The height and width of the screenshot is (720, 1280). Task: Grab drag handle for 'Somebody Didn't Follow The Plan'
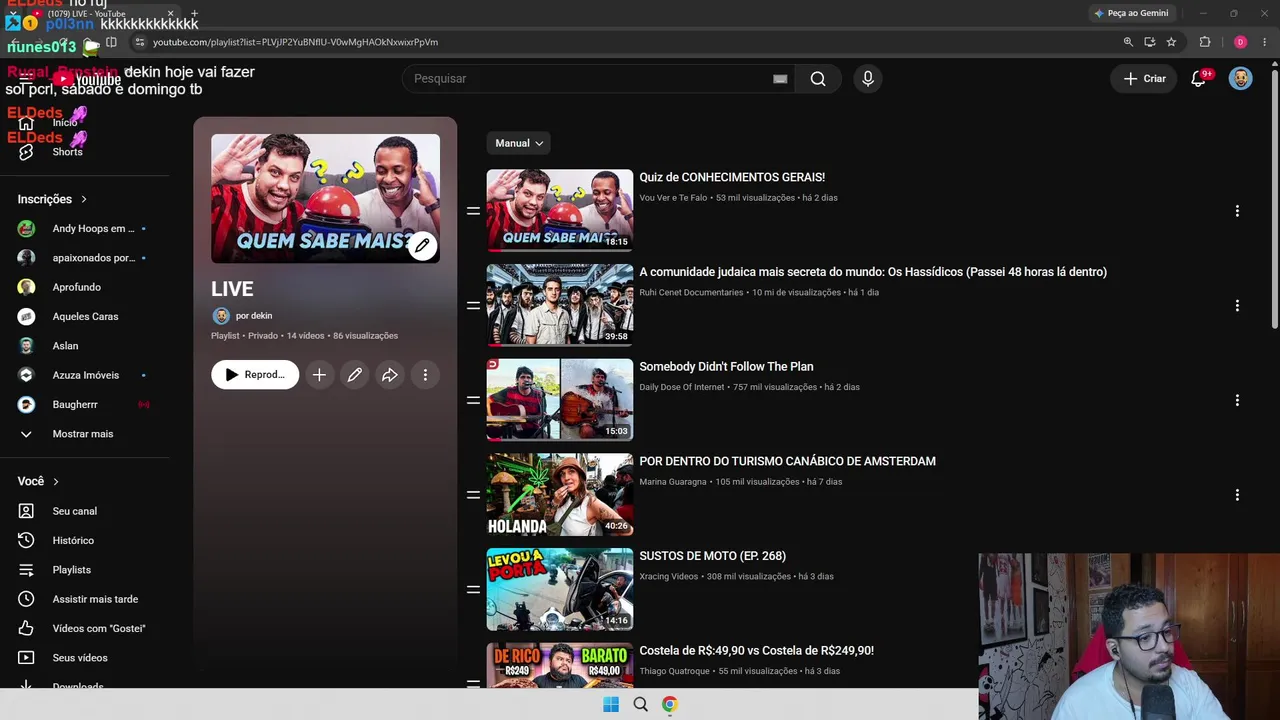pyautogui.click(x=473, y=400)
